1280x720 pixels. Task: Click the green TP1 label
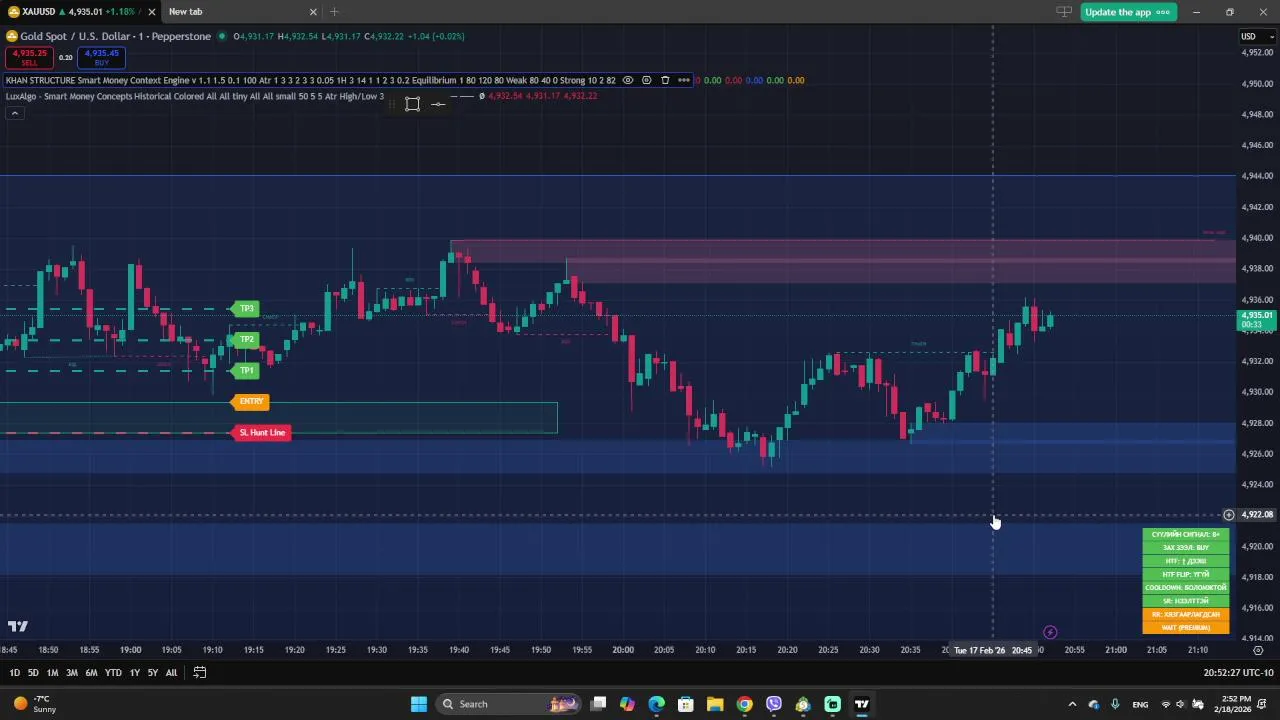coord(246,370)
